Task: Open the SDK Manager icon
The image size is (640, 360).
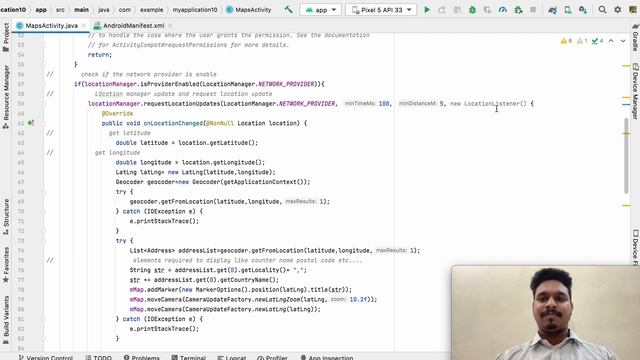Action: click(583, 9)
